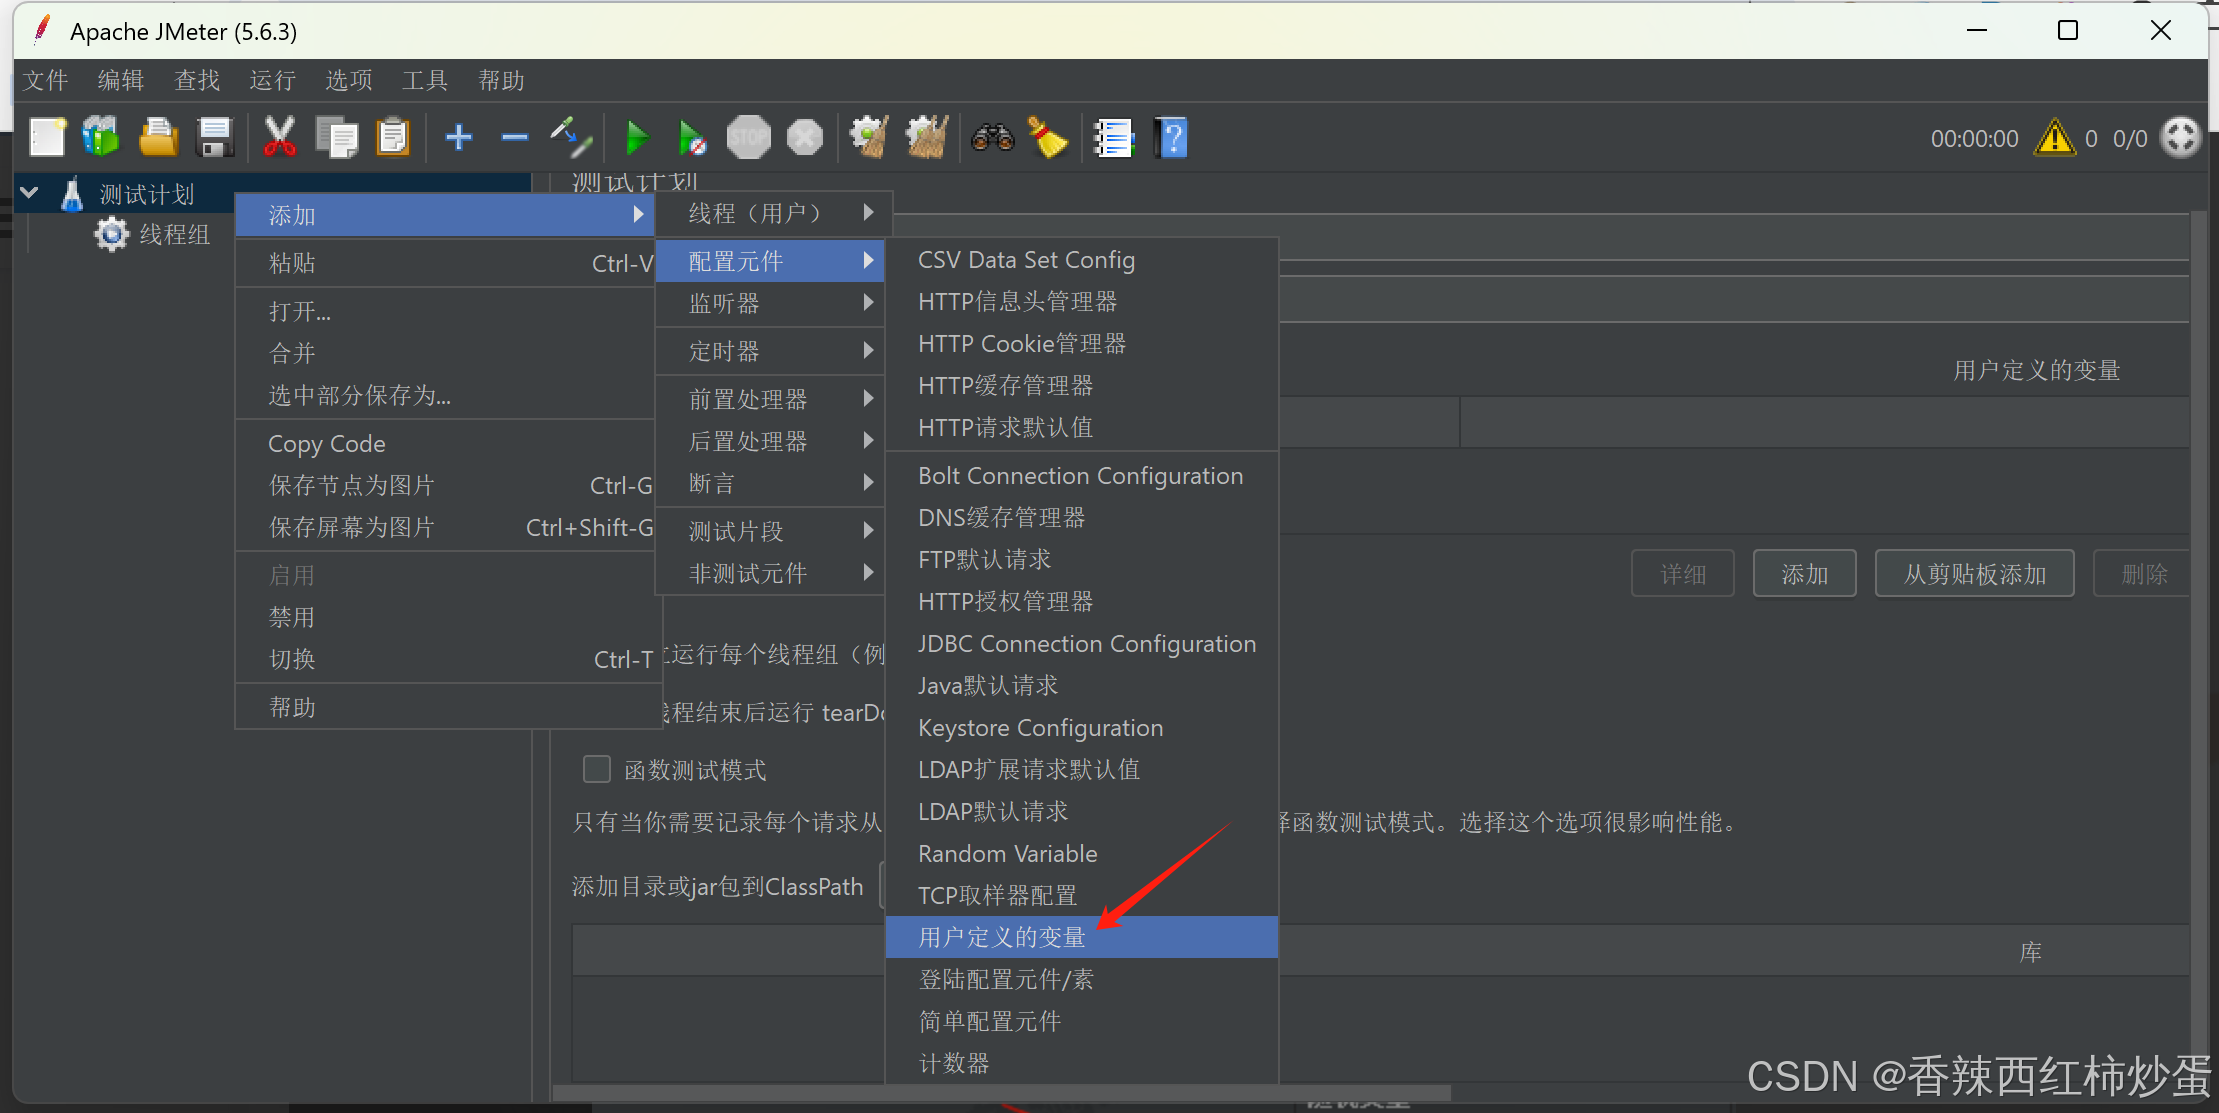Open help with question mark icon
Image resolution: width=2219 pixels, height=1113 pixels.
[1171, 138]
